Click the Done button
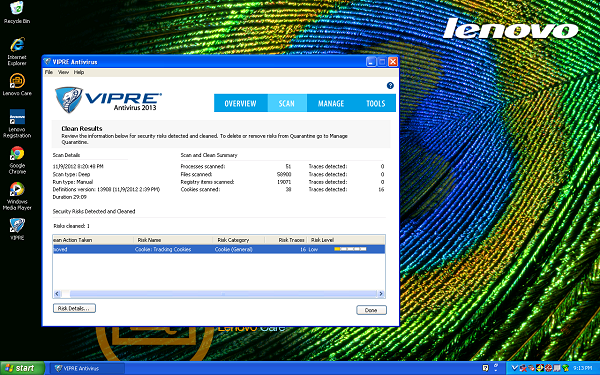The width and height of the screenshot is (600, 375). pos(371,310)
